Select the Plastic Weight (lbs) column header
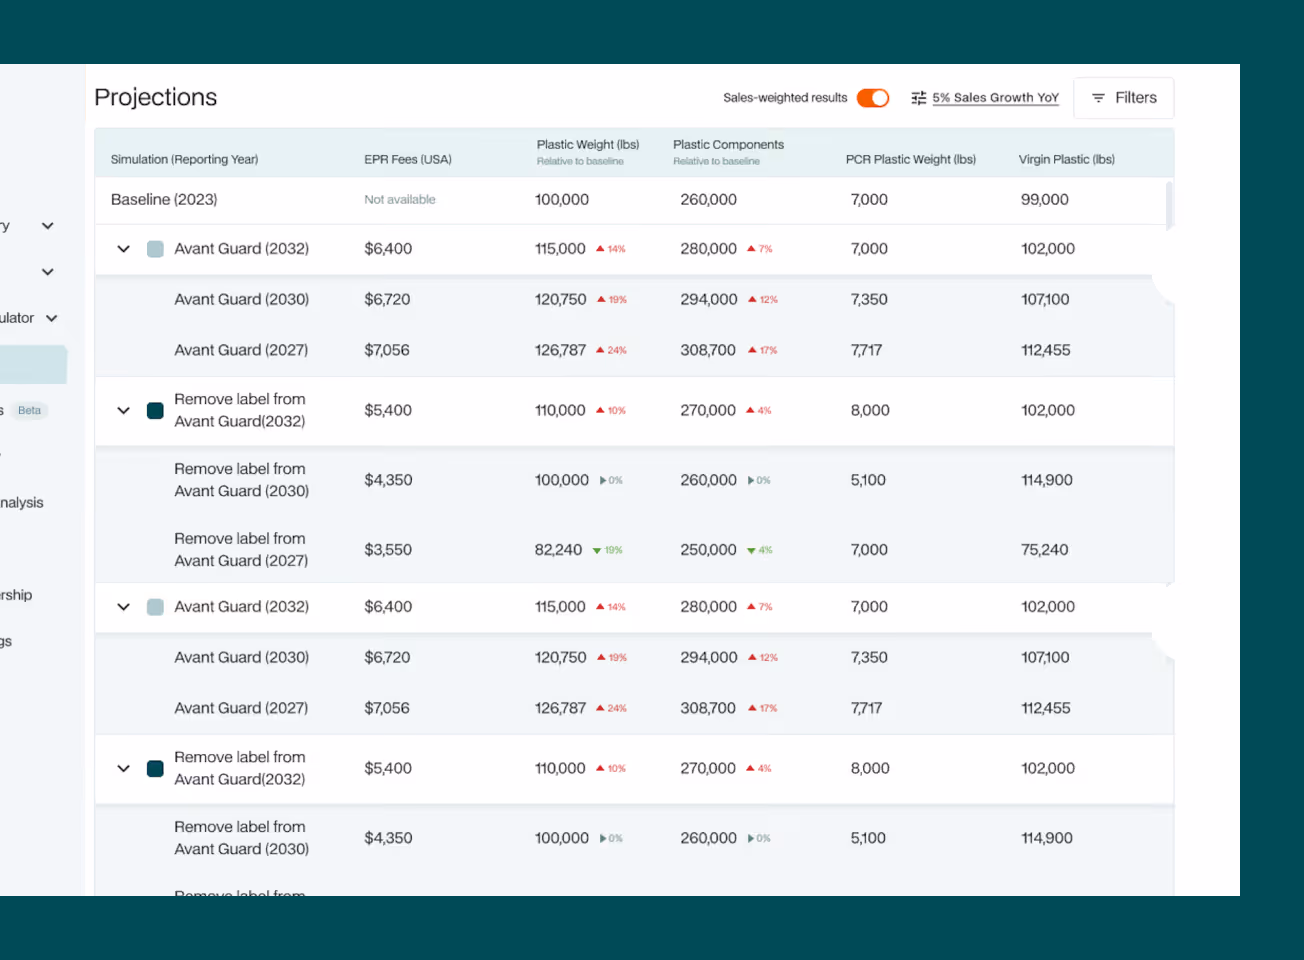 588,145
